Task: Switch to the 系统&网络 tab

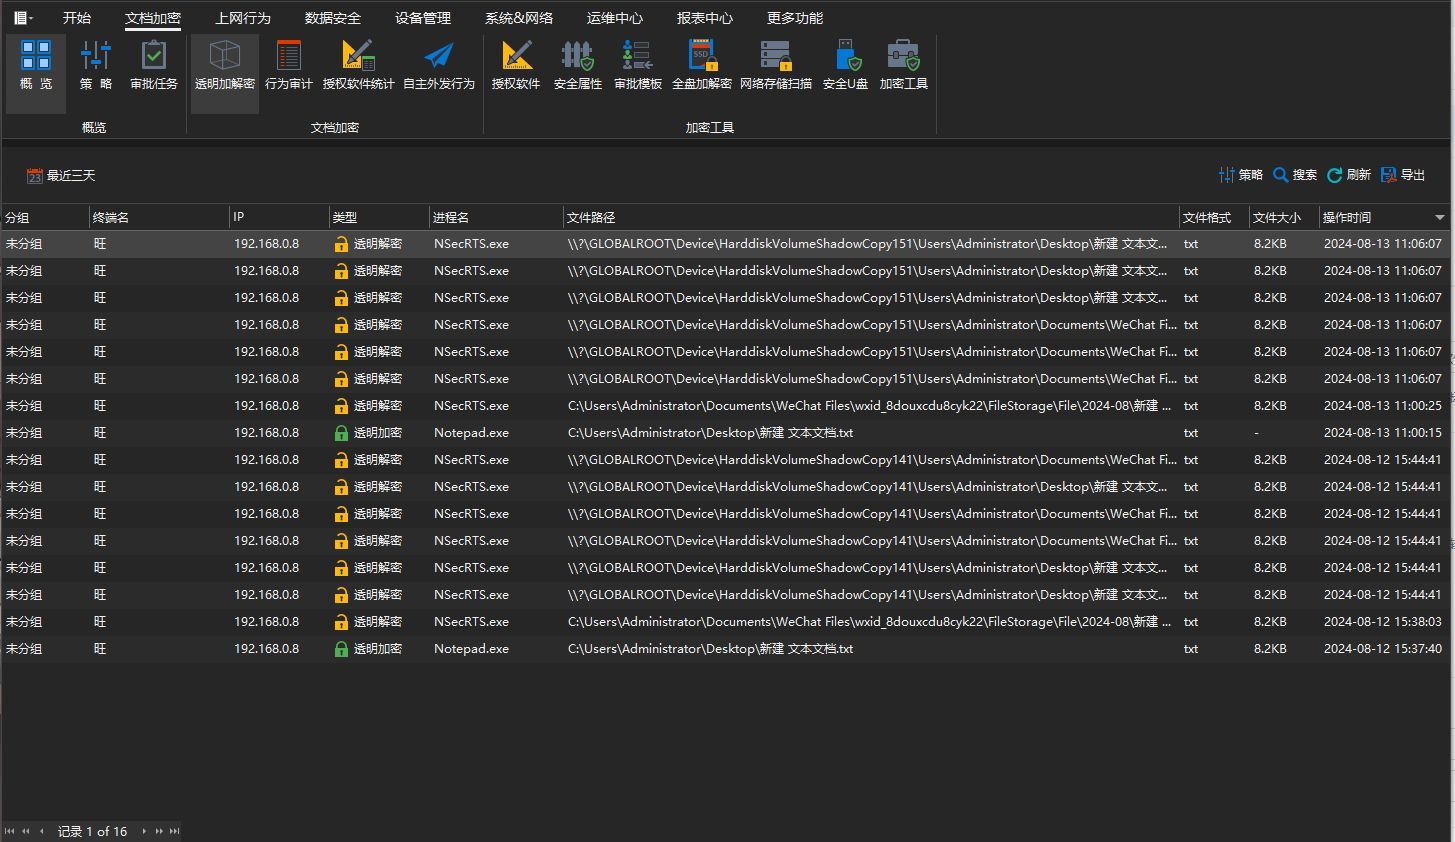Action: click(x=519, y=18)
